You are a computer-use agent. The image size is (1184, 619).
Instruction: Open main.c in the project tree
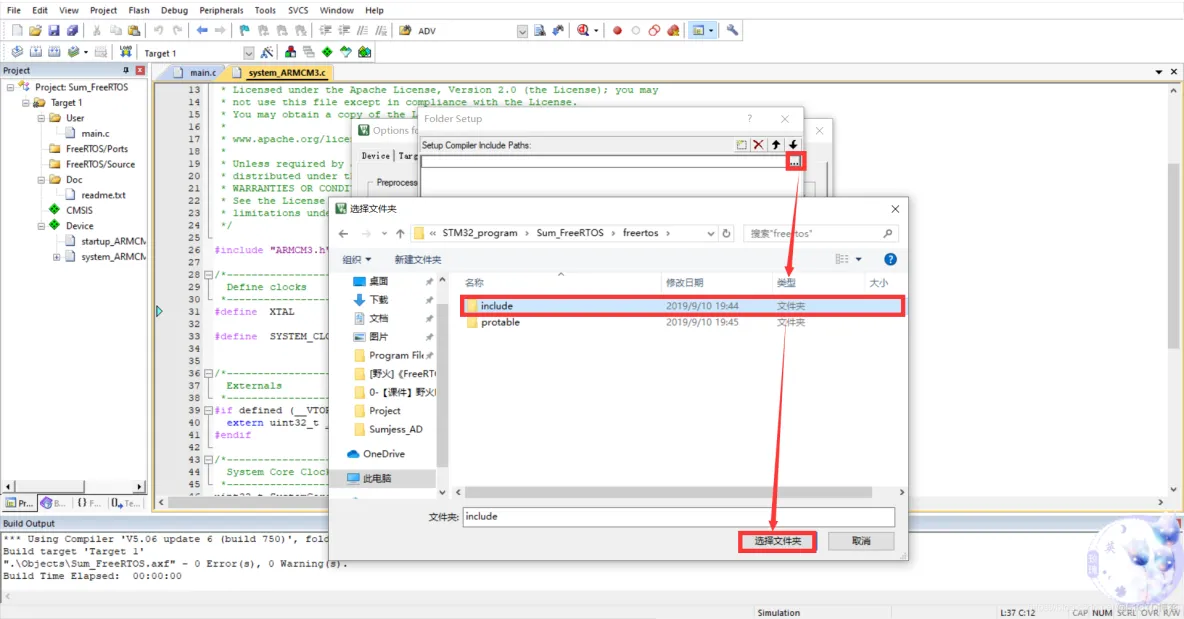pyautogui.click(x=95, y=134)
